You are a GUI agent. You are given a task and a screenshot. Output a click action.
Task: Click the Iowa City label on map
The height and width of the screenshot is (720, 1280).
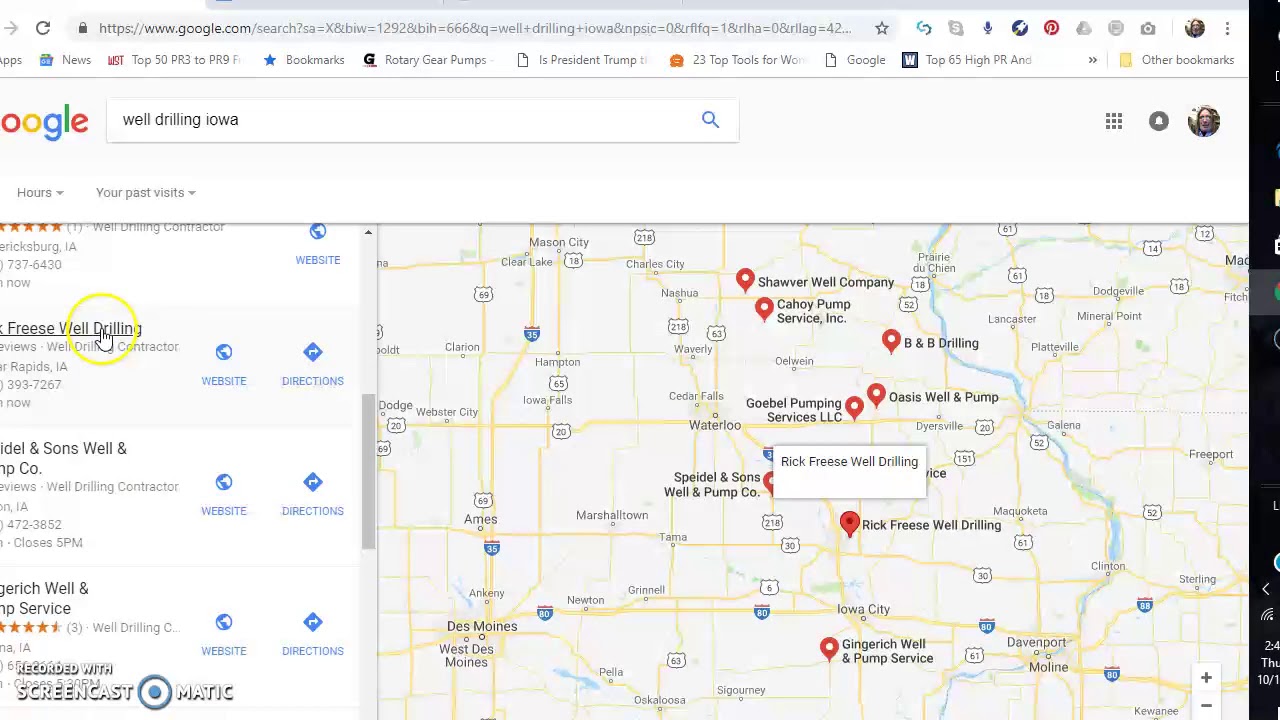[863, 609]
